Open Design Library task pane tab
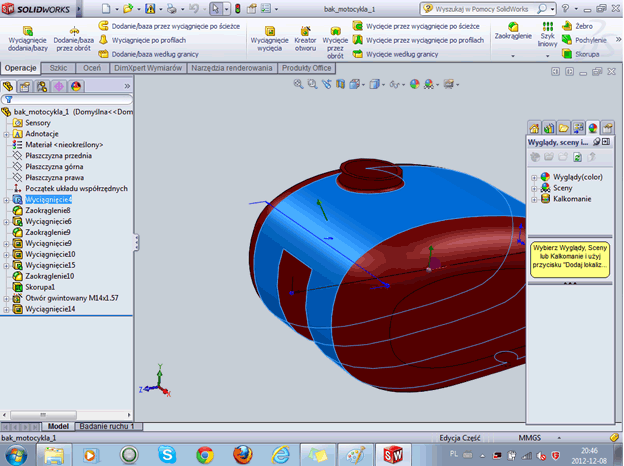This screenshot has width=624, height=466. coord(549,128)
